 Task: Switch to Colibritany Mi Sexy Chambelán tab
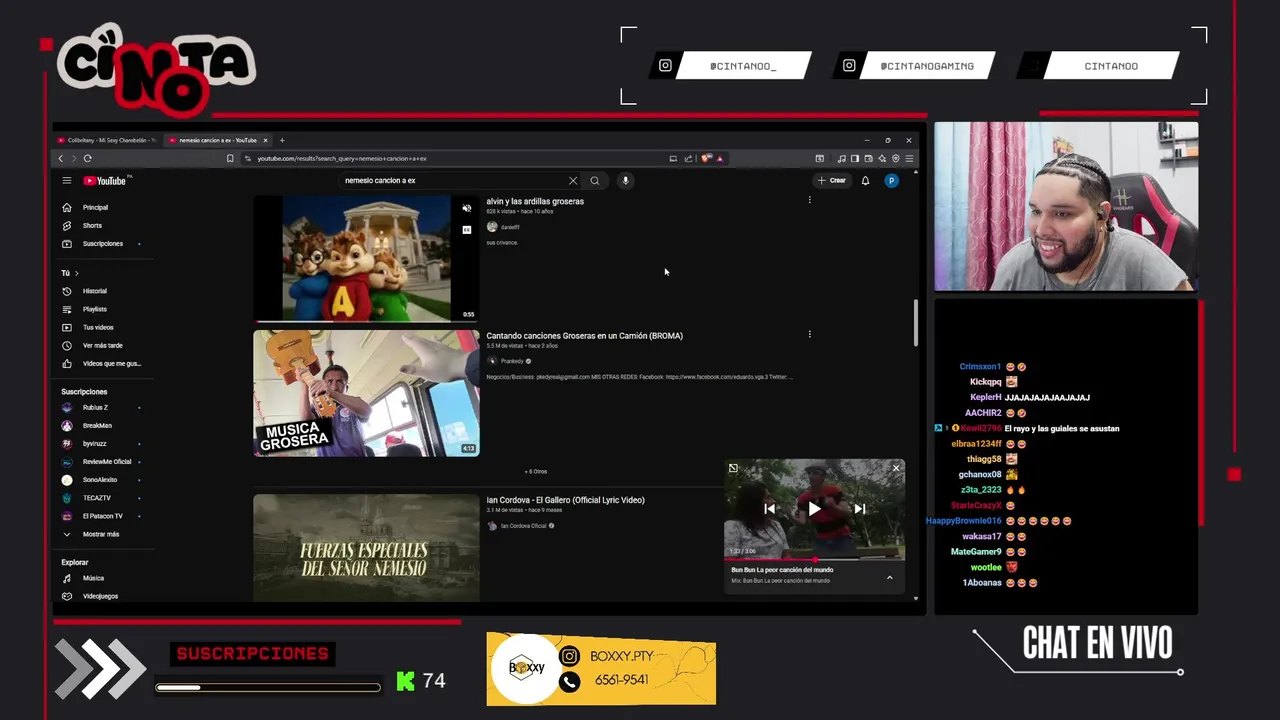106,140
